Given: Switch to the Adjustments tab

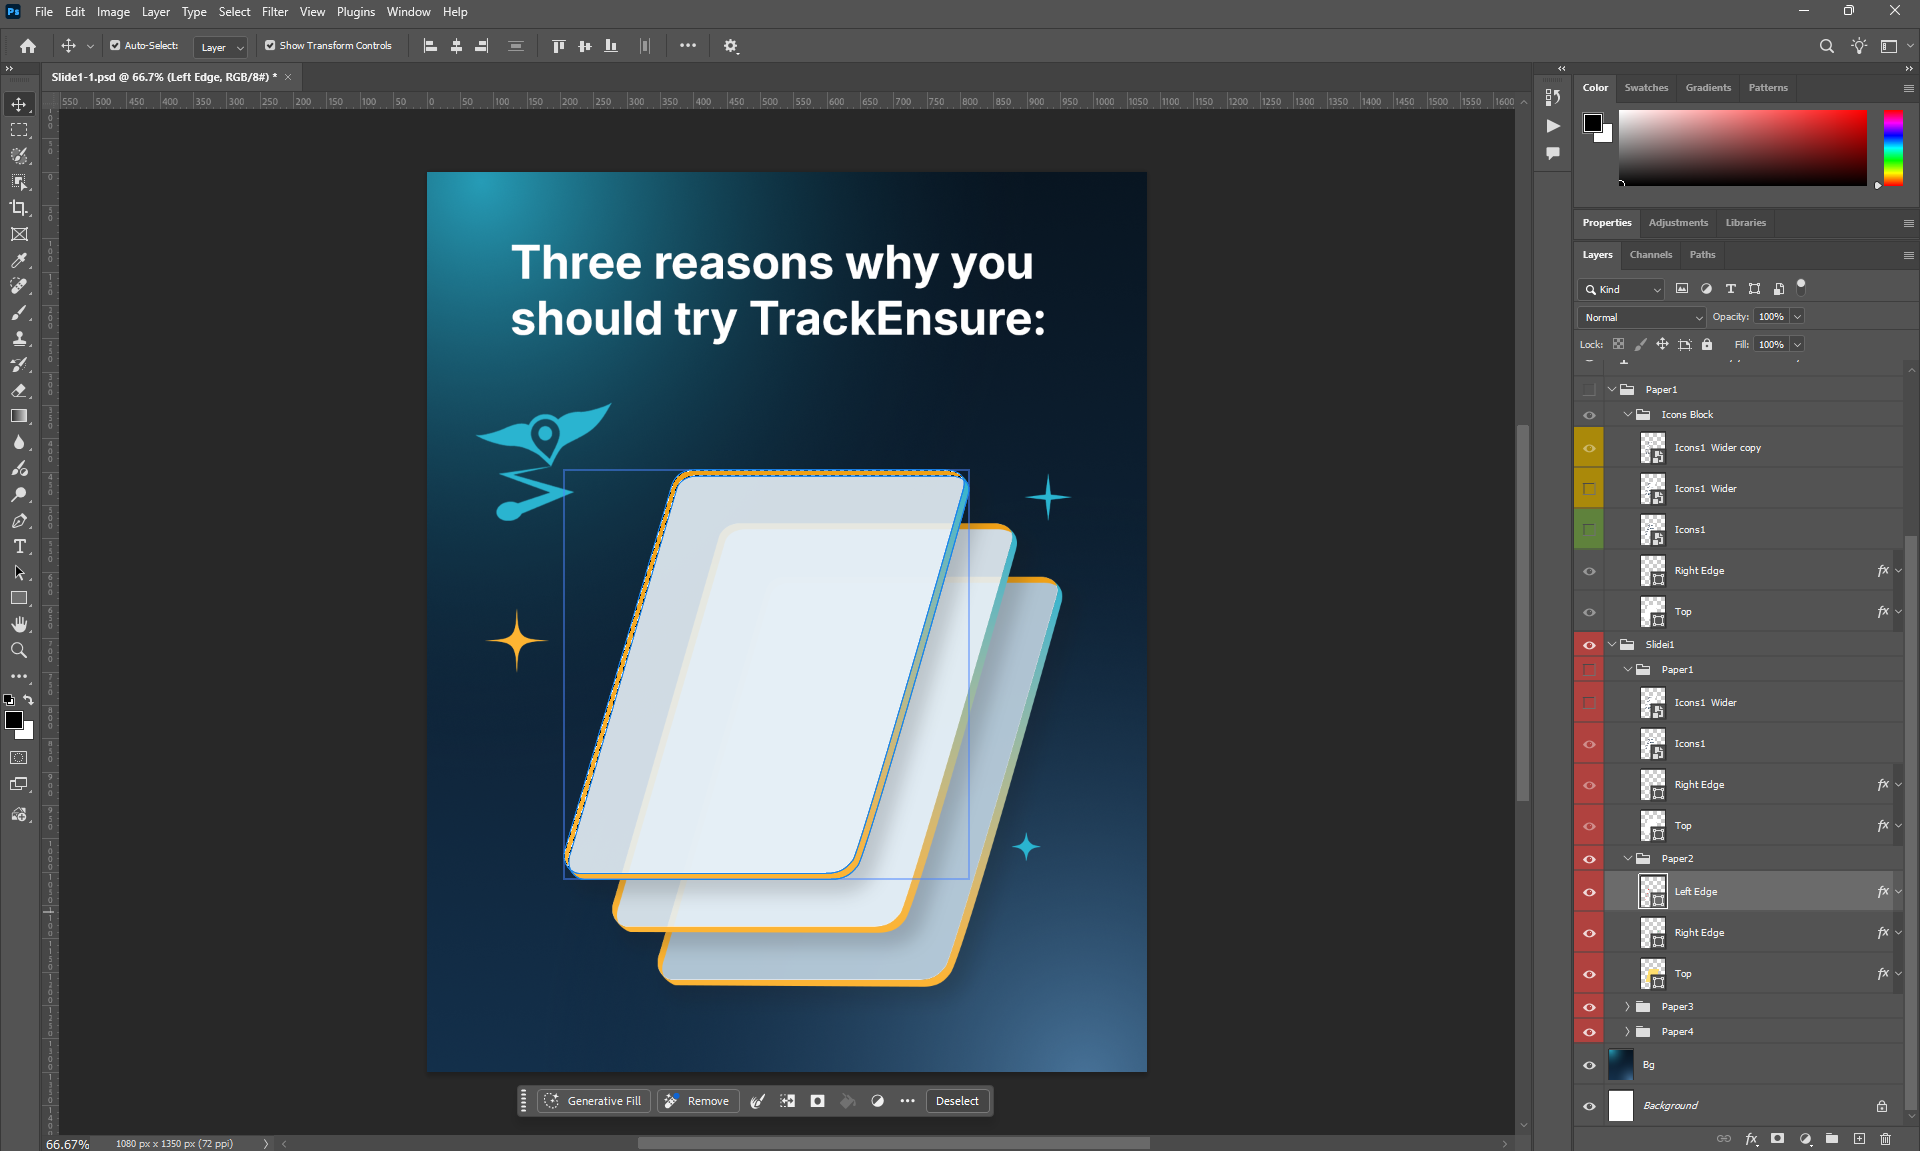Looking at the screenshot, I should point(1678,223).
